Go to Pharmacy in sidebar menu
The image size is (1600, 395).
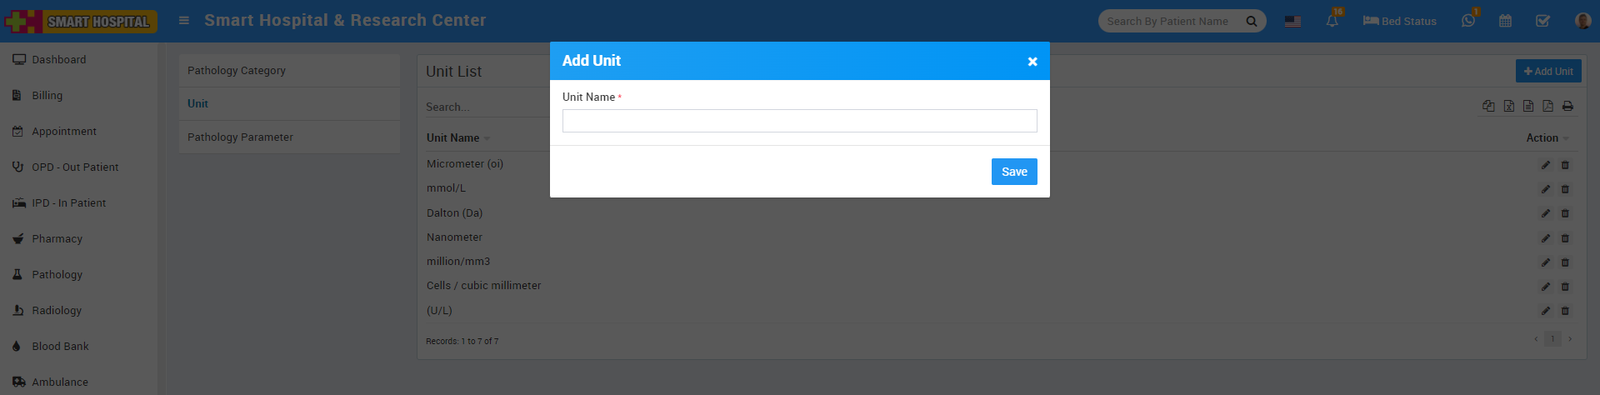point(57,239)
